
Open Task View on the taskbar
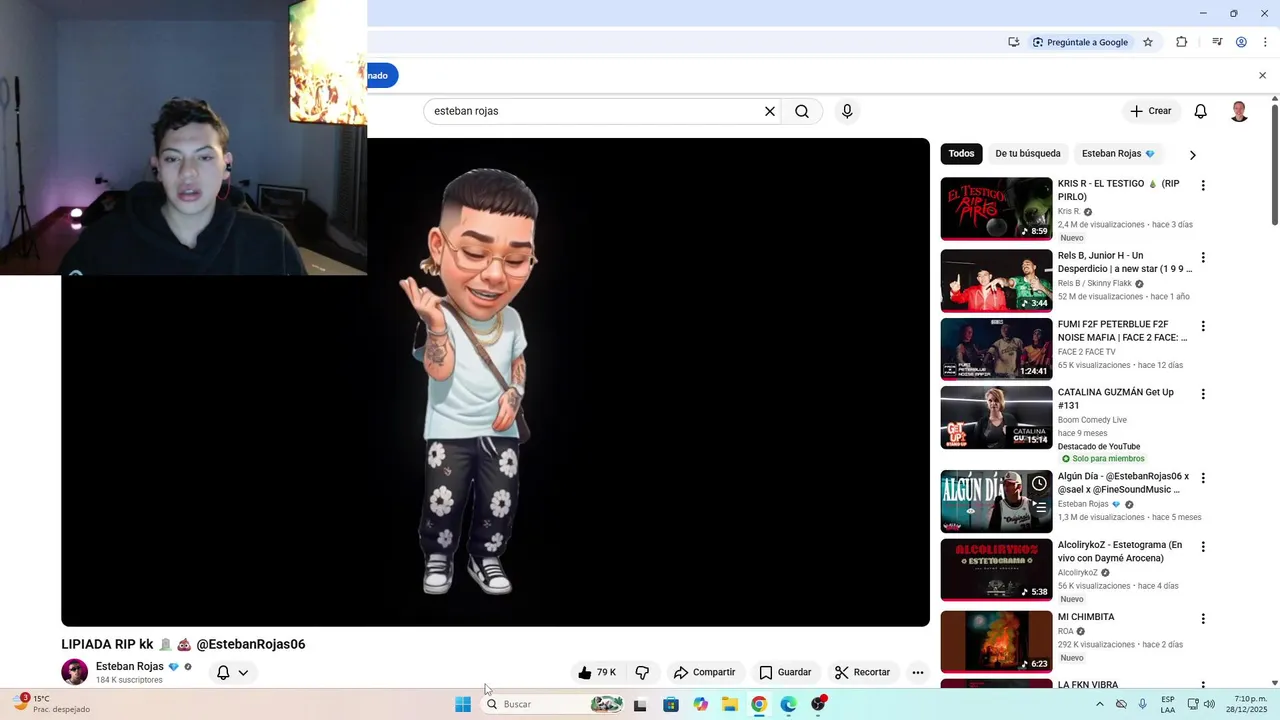pyautogui.click(x=640, y=704)
